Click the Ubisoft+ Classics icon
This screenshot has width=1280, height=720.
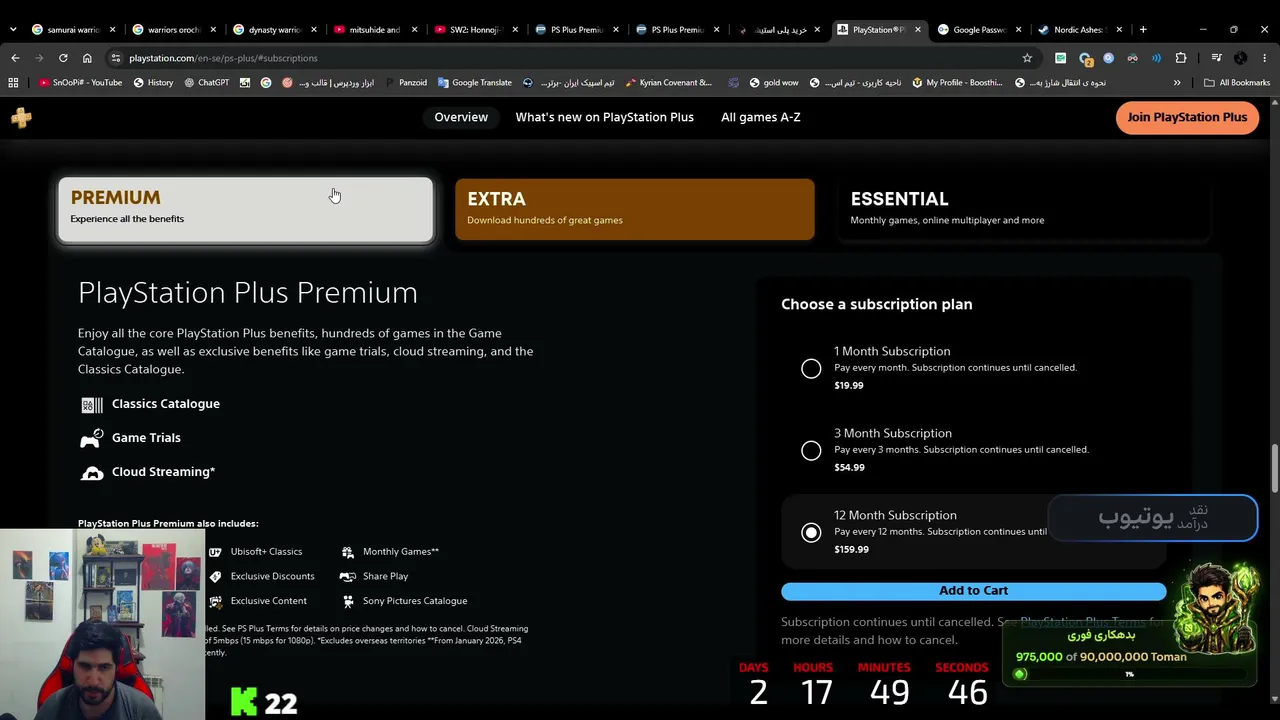coord(215,552)
